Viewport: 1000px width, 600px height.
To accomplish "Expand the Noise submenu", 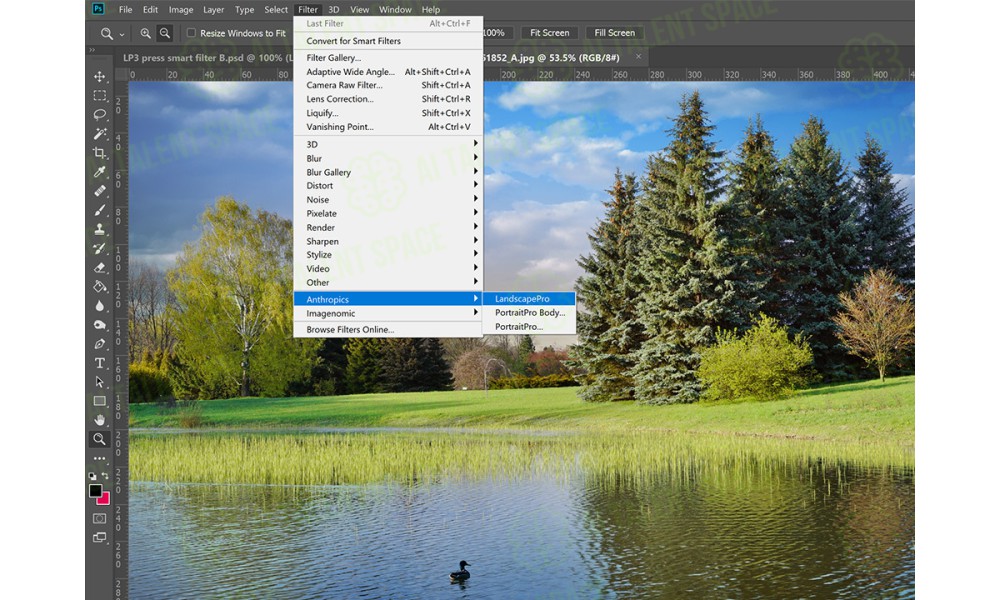I will [x=388, y=200].
